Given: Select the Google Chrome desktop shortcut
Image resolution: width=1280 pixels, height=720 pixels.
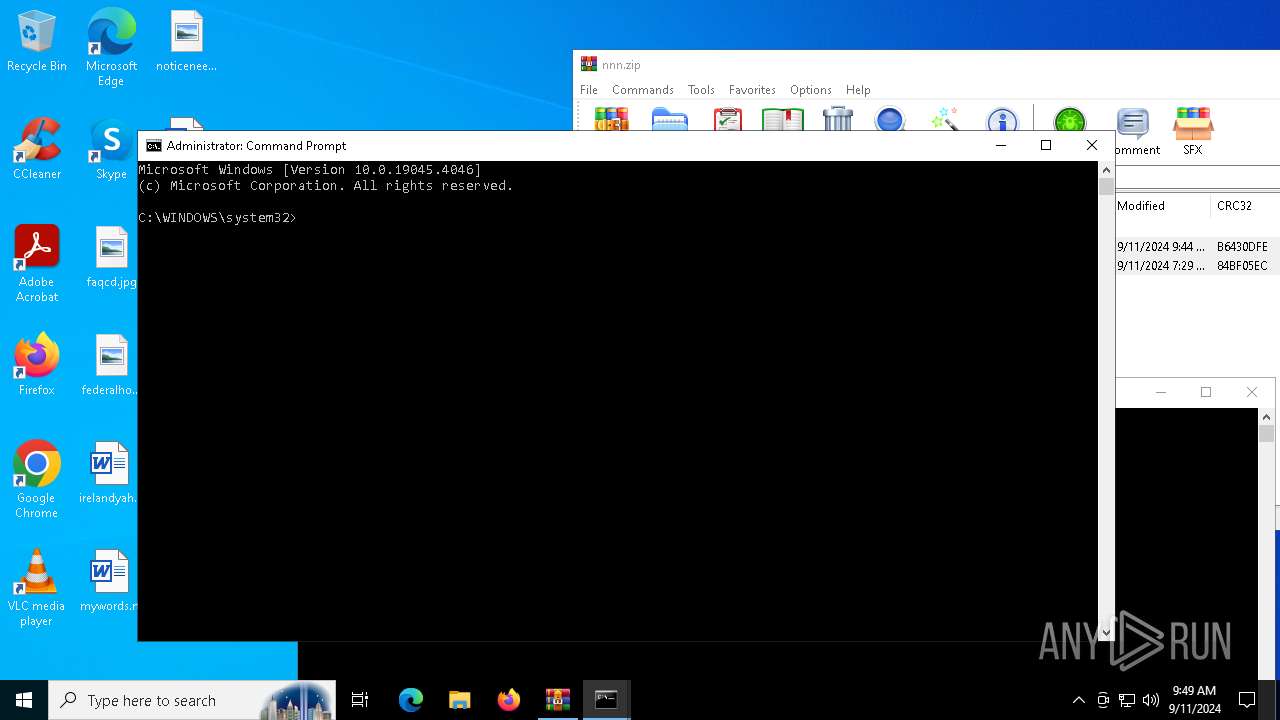Looking at the screenshot, I should pos(37,480).
